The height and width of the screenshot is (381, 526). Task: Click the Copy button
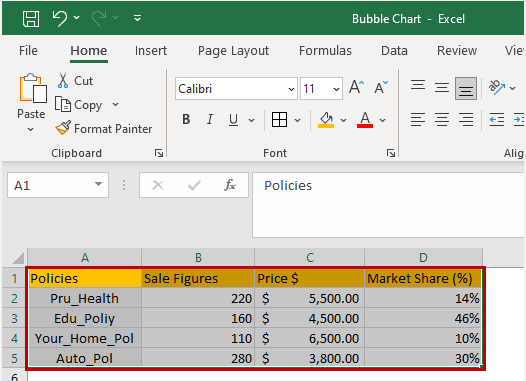78,105
